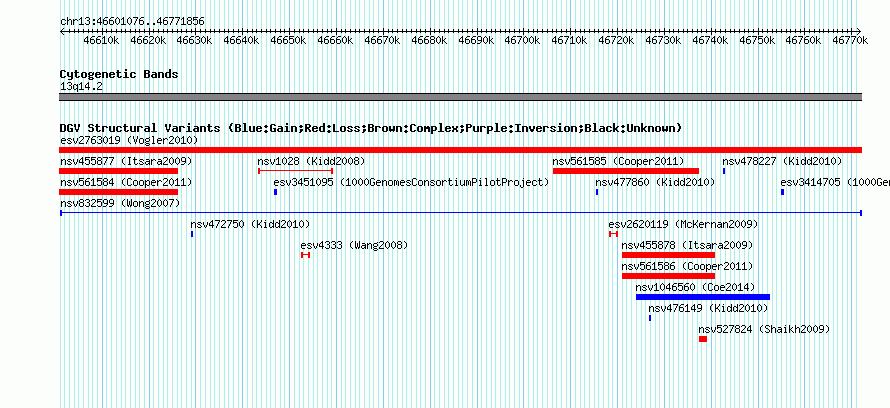Select the esv2763019 red loss bar

(x=460, y=150)
